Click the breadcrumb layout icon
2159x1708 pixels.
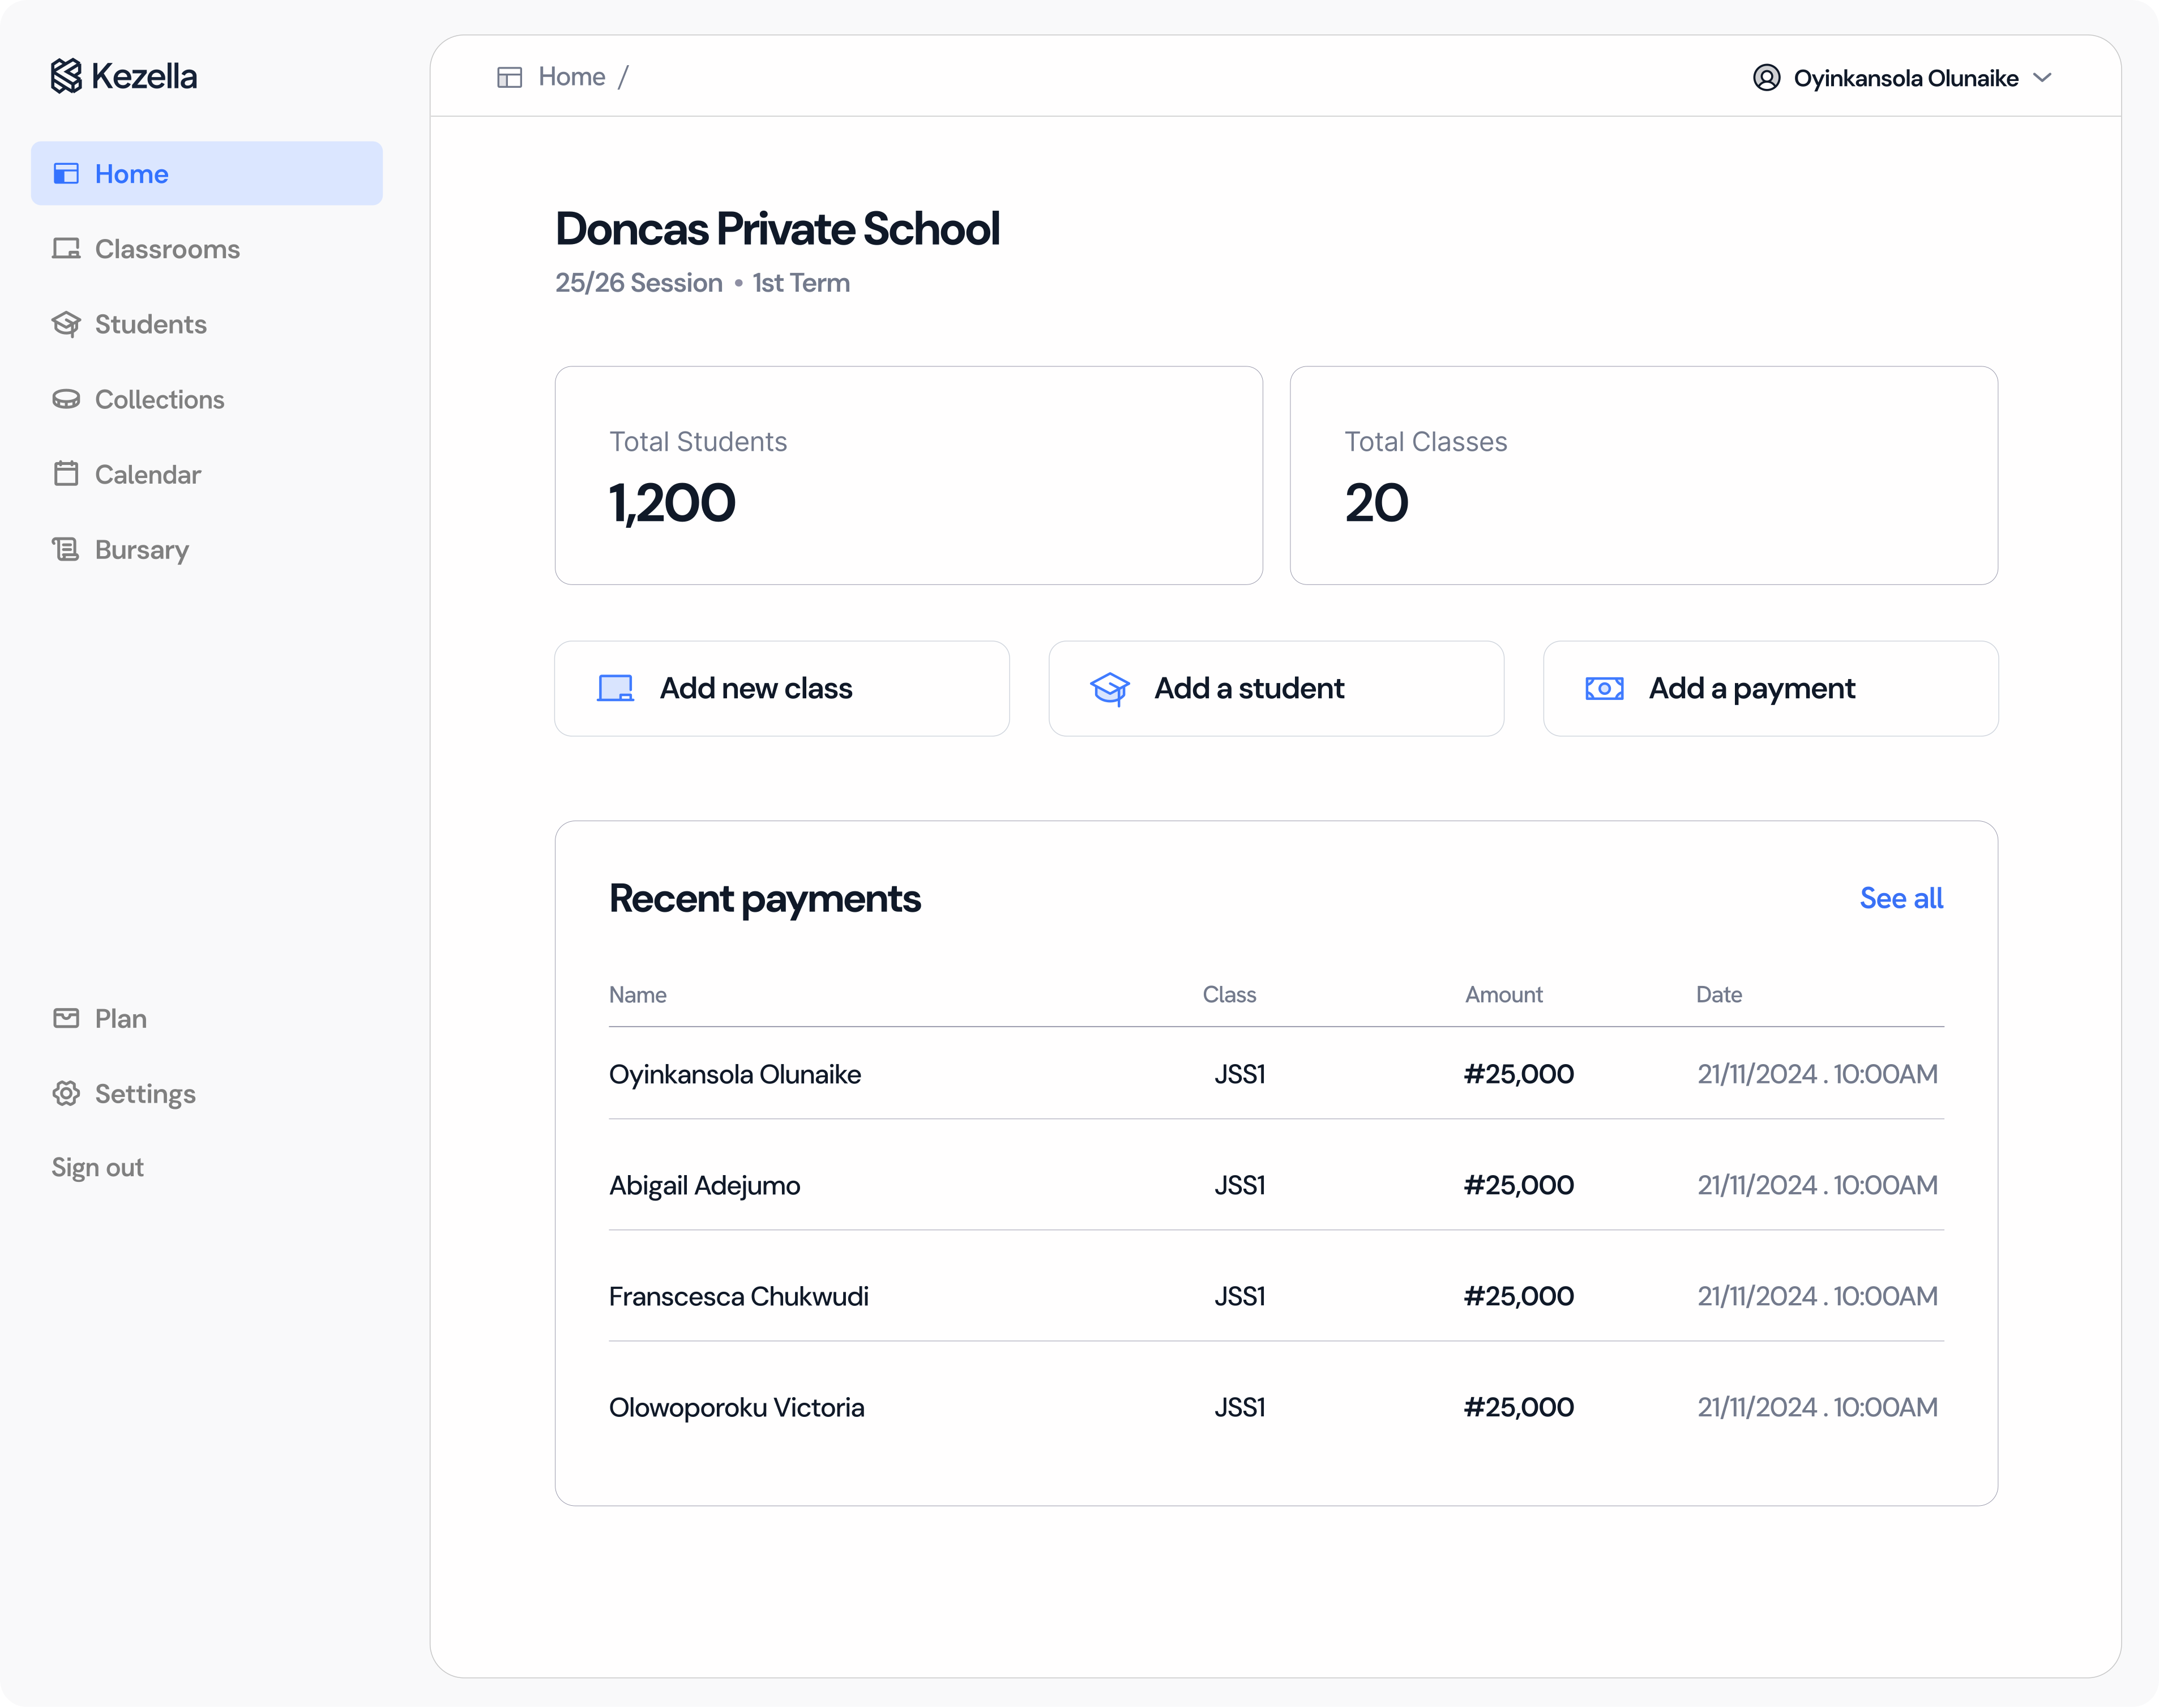(x=509, y=77)
